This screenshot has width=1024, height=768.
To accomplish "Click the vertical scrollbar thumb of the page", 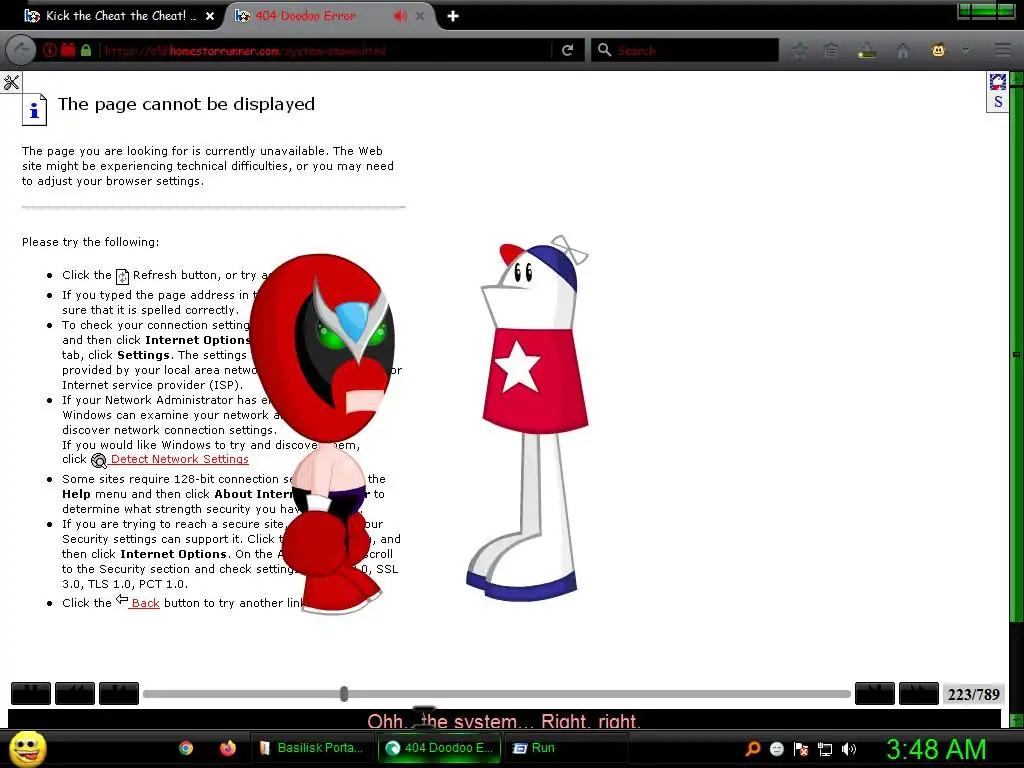I will pos(1017,354).
